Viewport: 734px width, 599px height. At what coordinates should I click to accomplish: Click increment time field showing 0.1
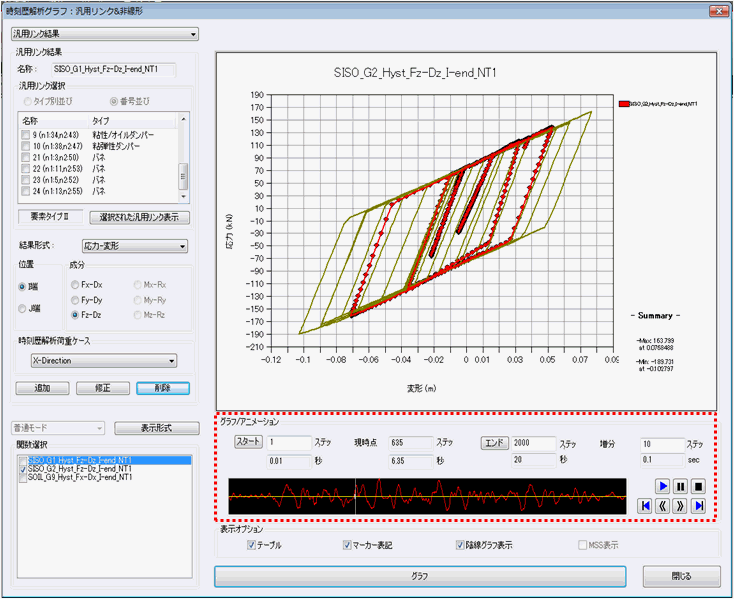click(x=662, y=460)
